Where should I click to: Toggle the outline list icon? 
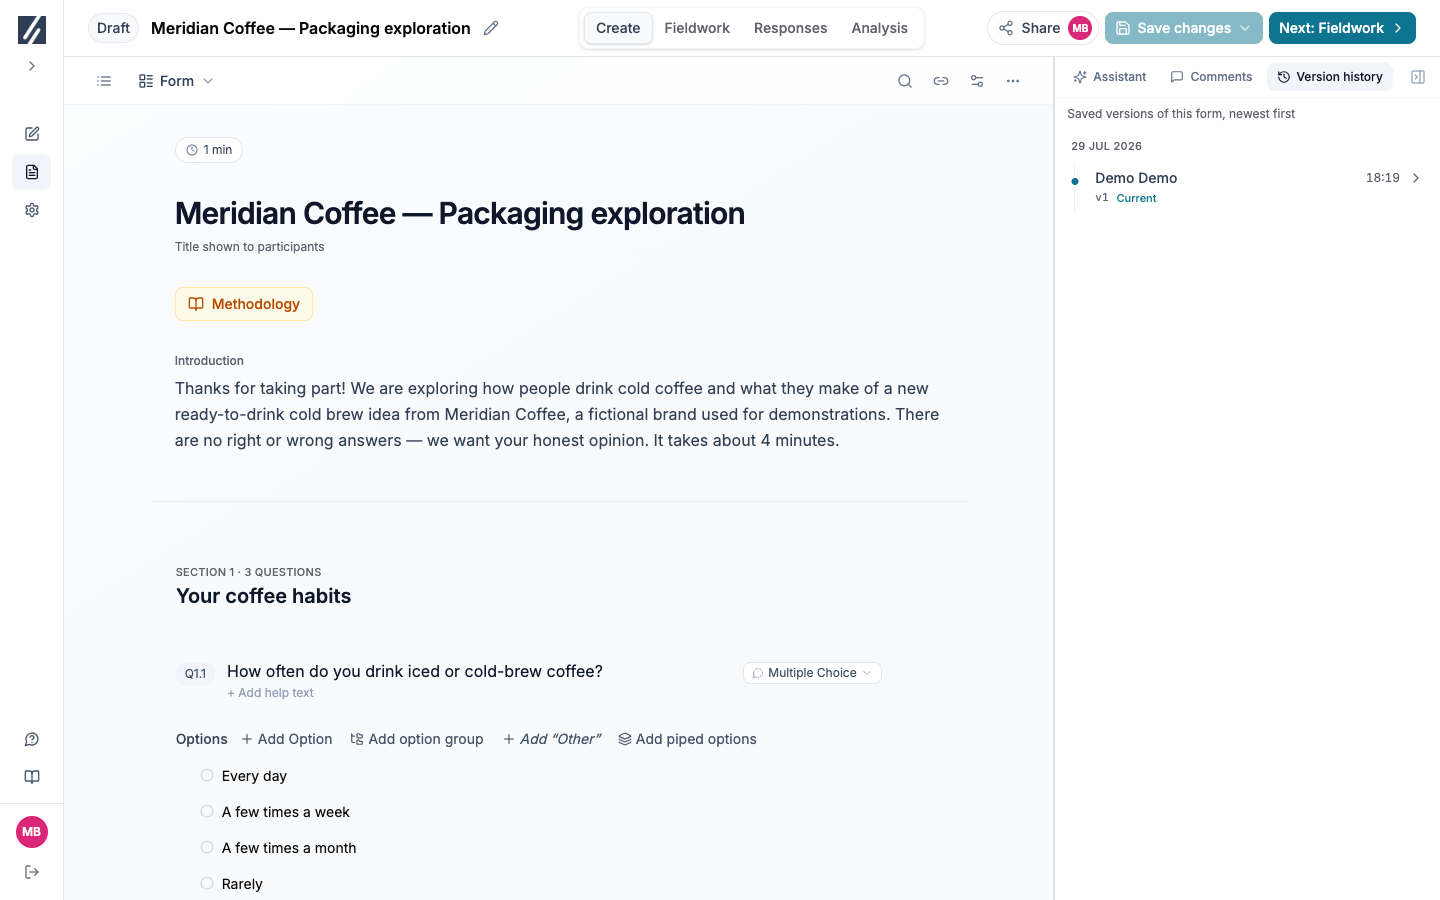click(104, 81)
